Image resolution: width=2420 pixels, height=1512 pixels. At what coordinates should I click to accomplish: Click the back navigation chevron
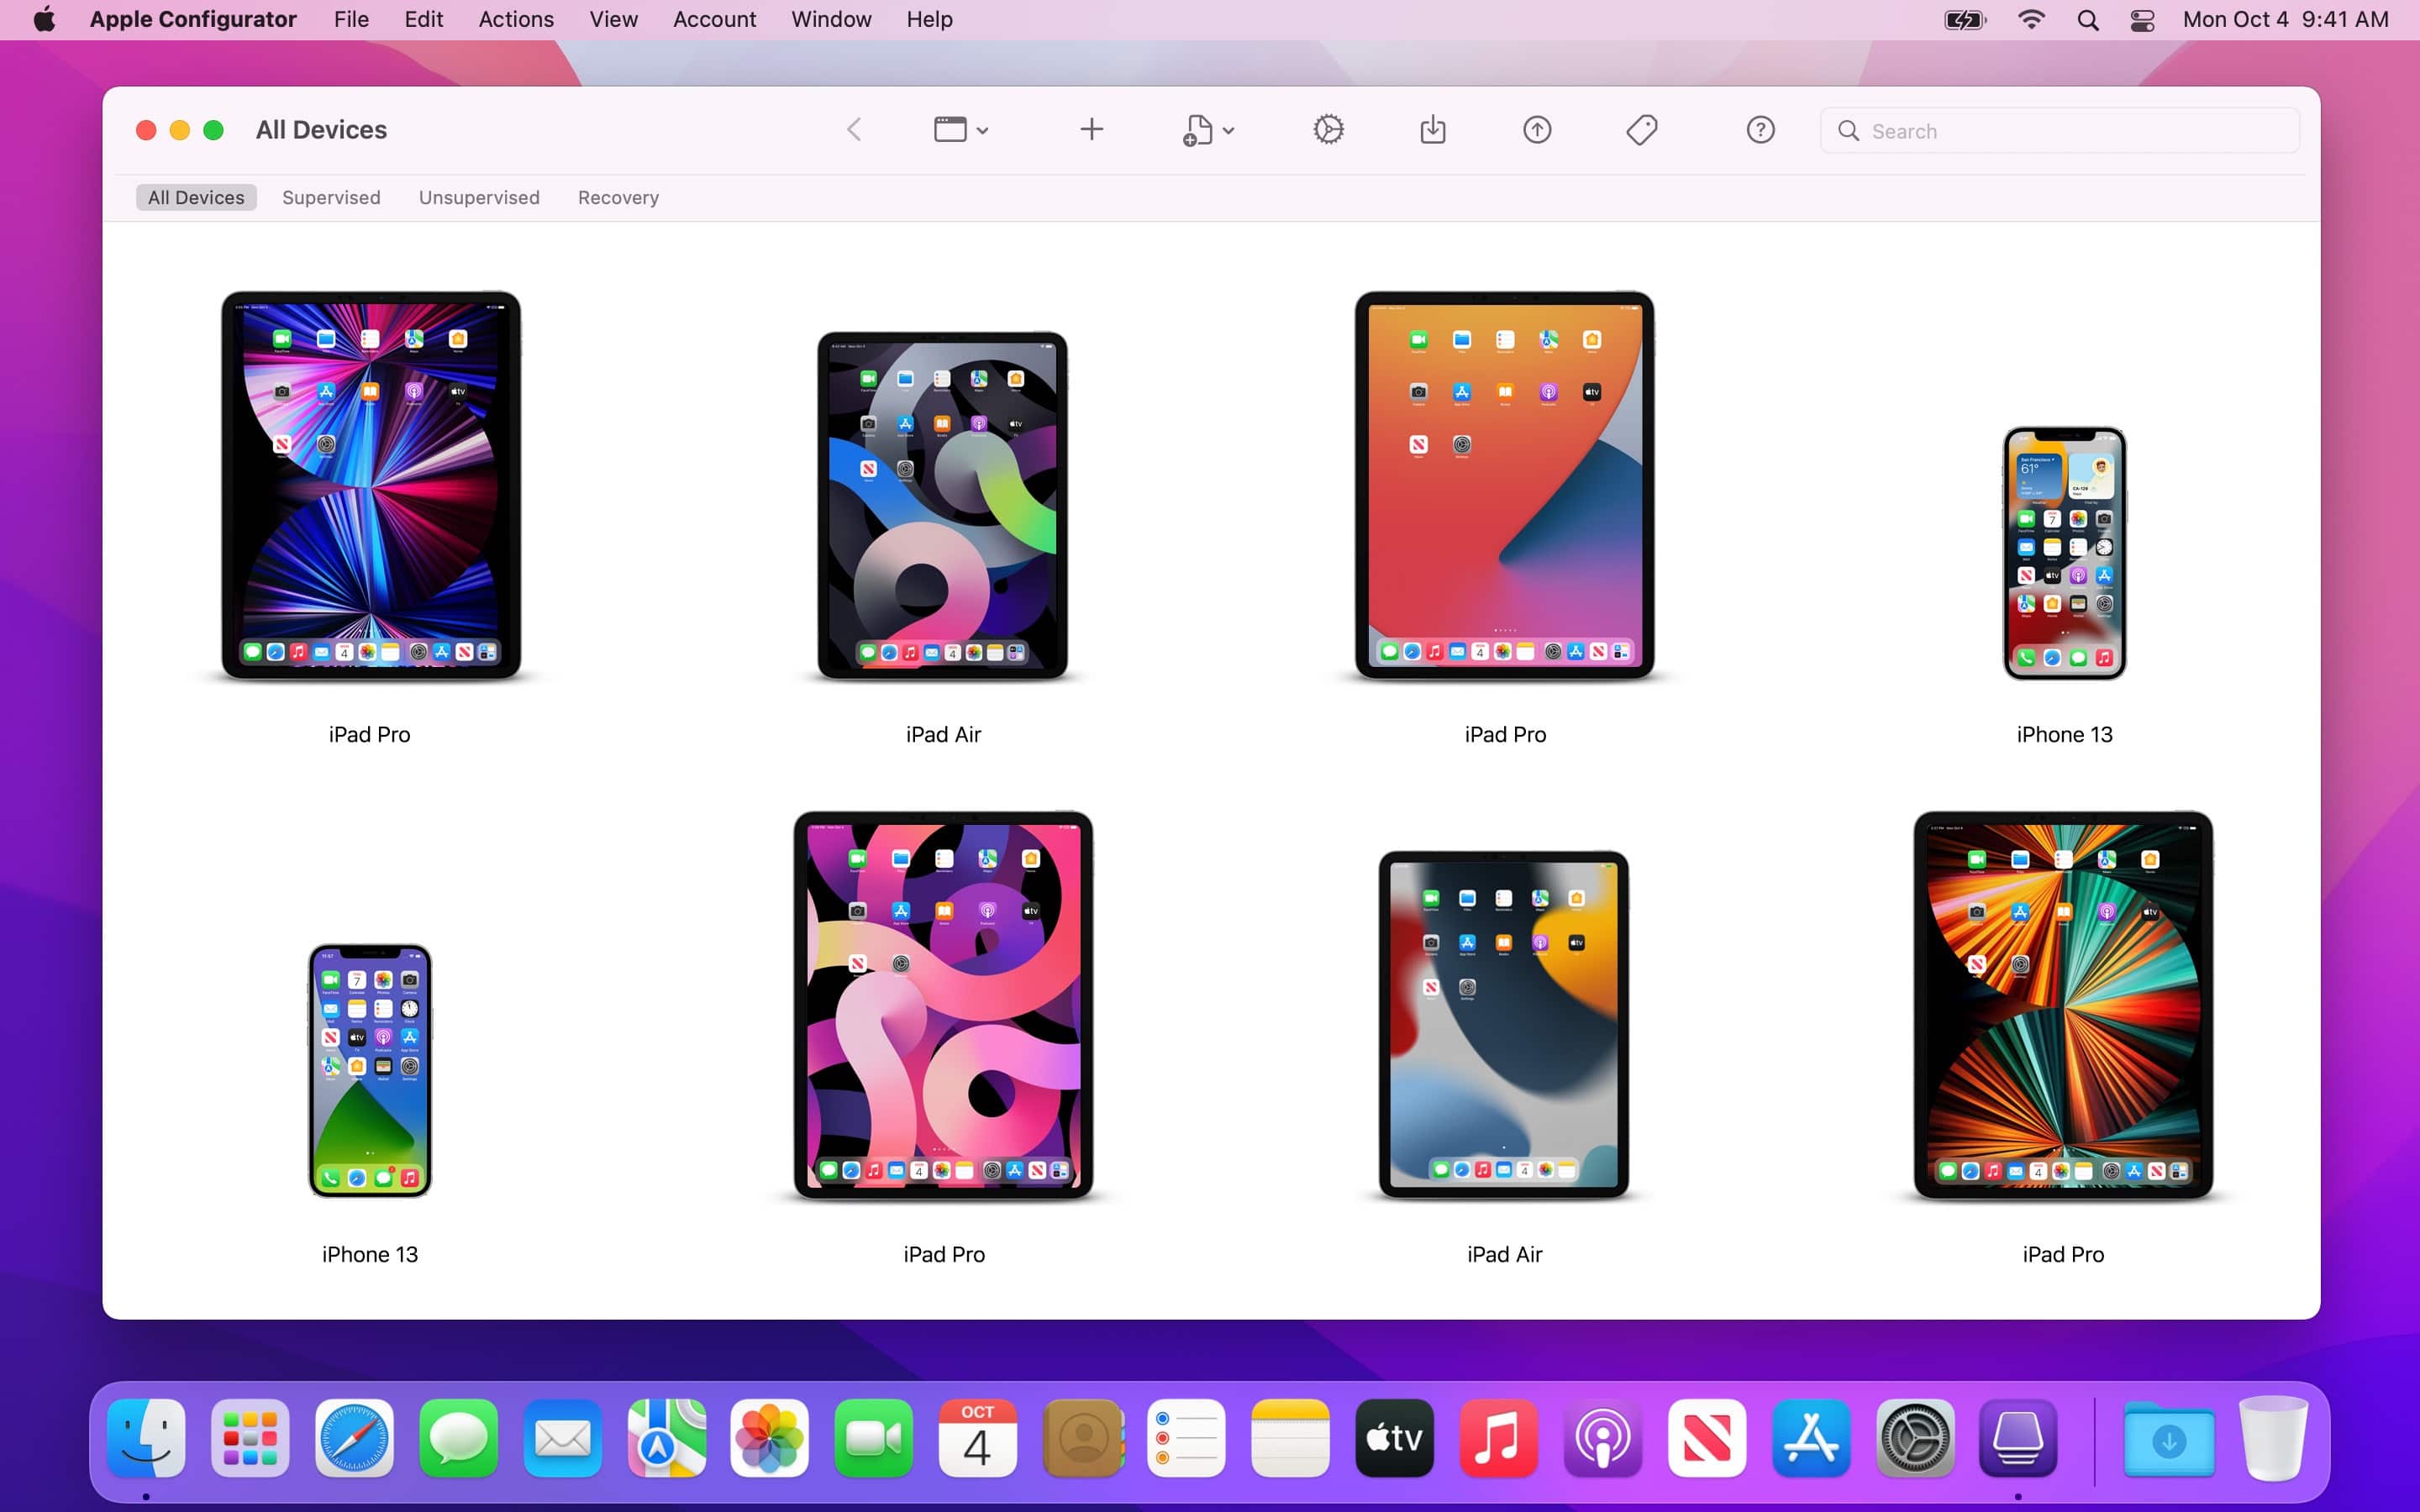point(855,129)
